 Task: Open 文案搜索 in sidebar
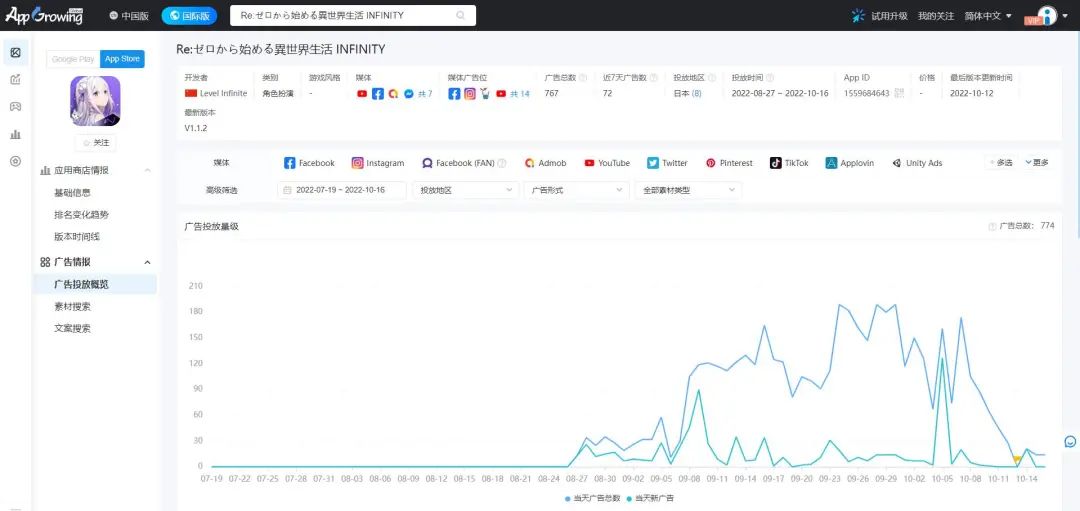(x=72, y=328)
